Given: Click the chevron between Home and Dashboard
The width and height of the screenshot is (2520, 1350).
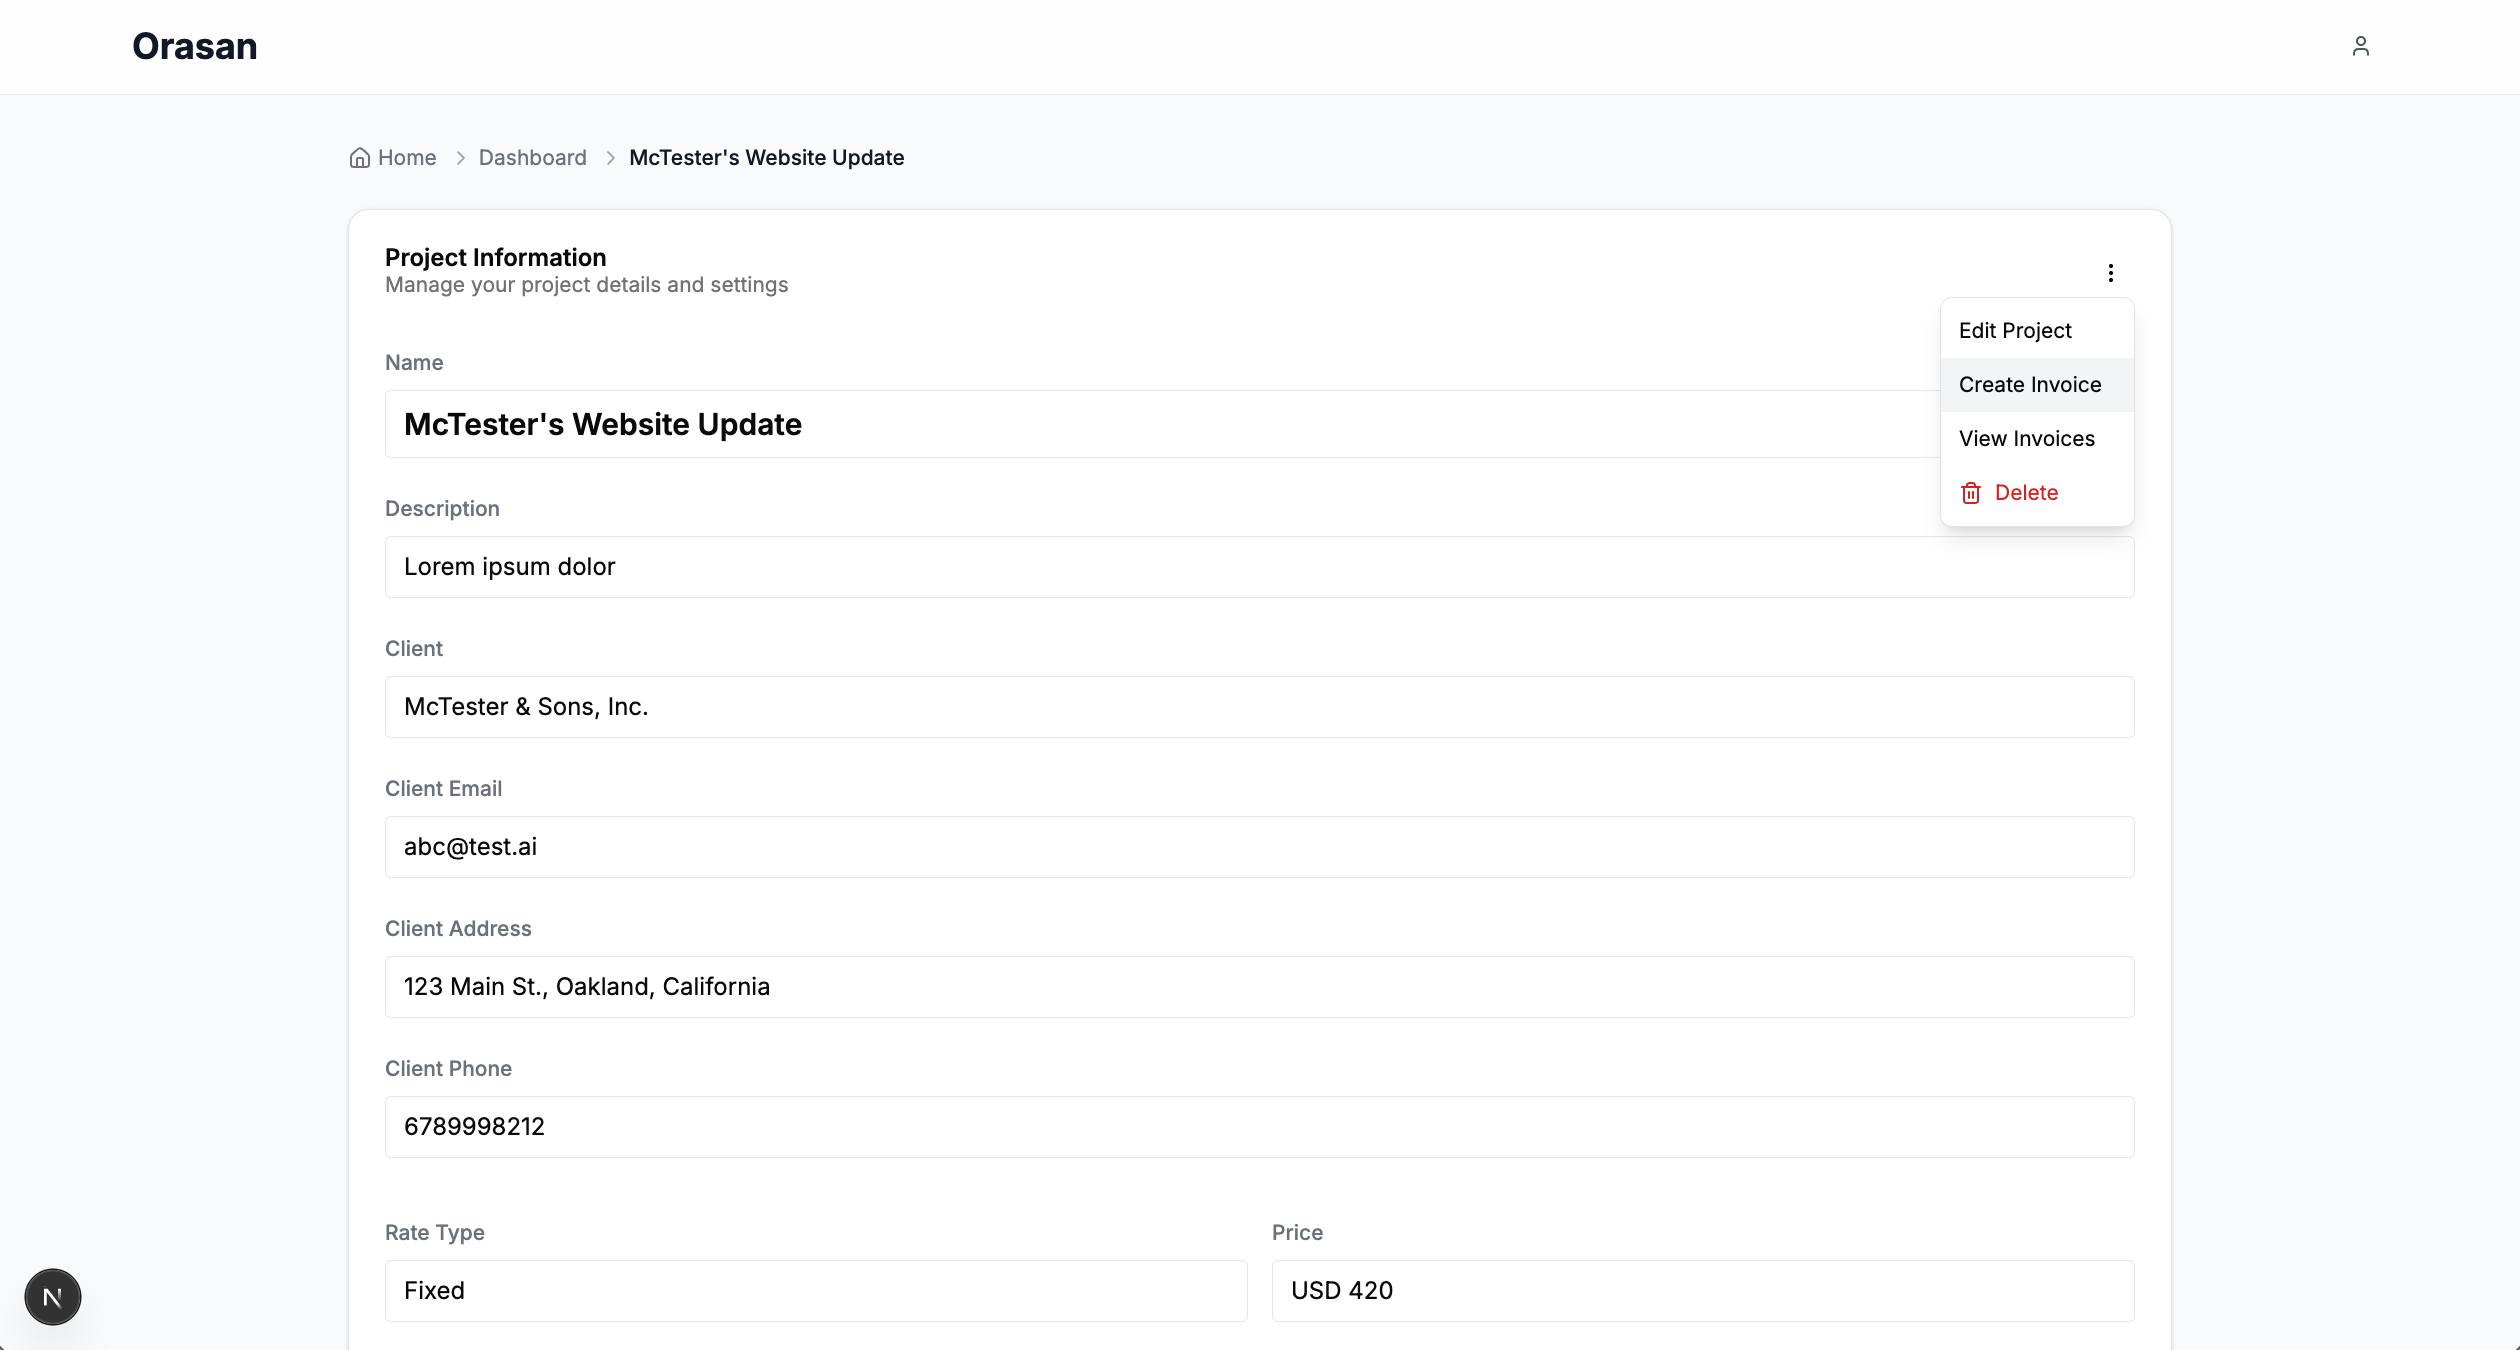Looking at the screenshot, I should coord(460,158).
